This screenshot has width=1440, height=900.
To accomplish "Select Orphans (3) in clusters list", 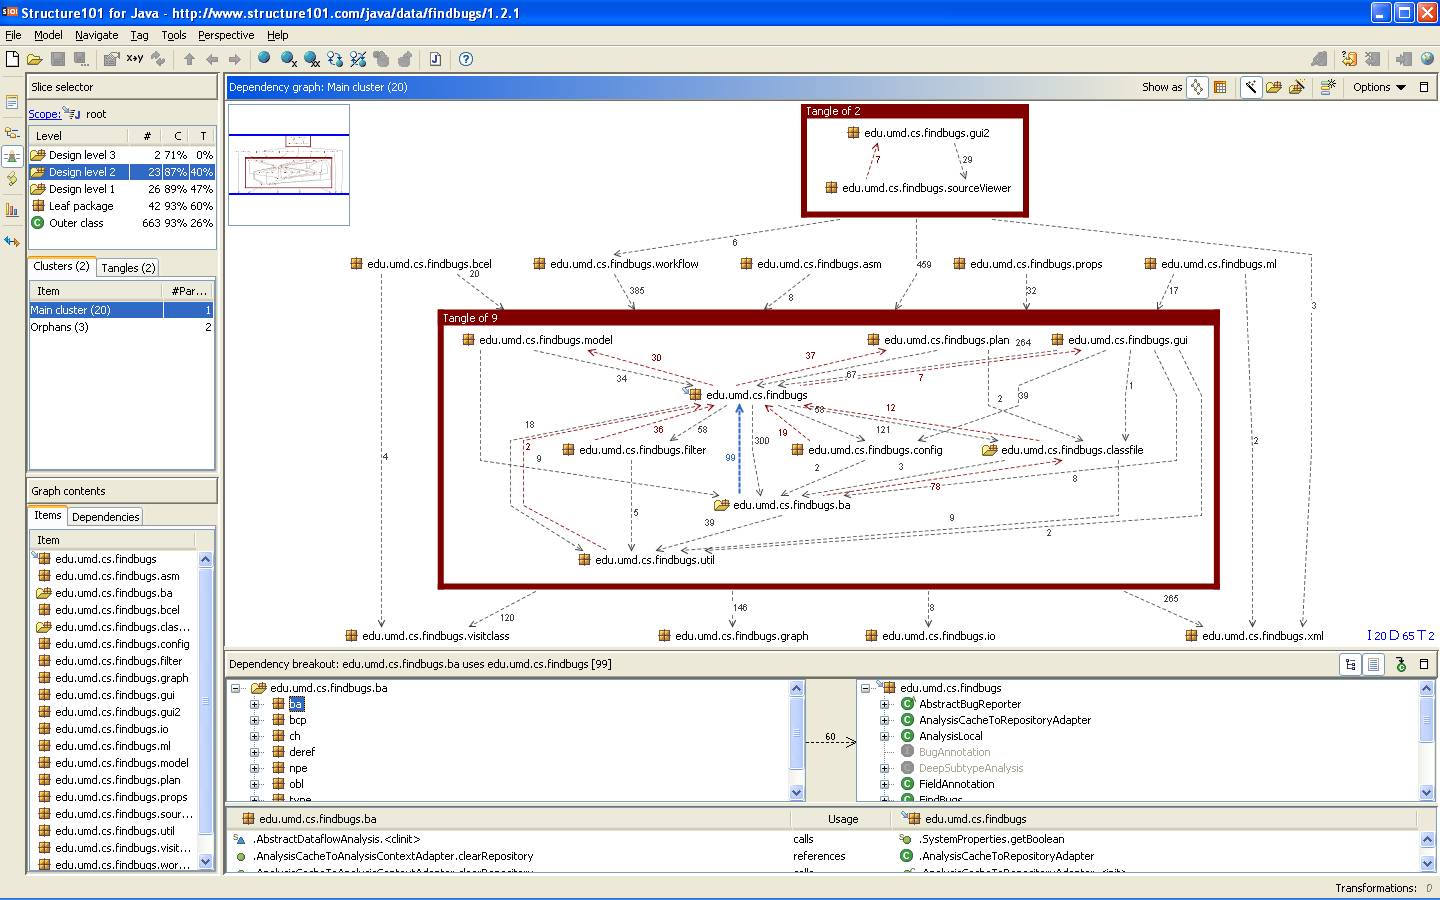I will [x=59, y=327].
